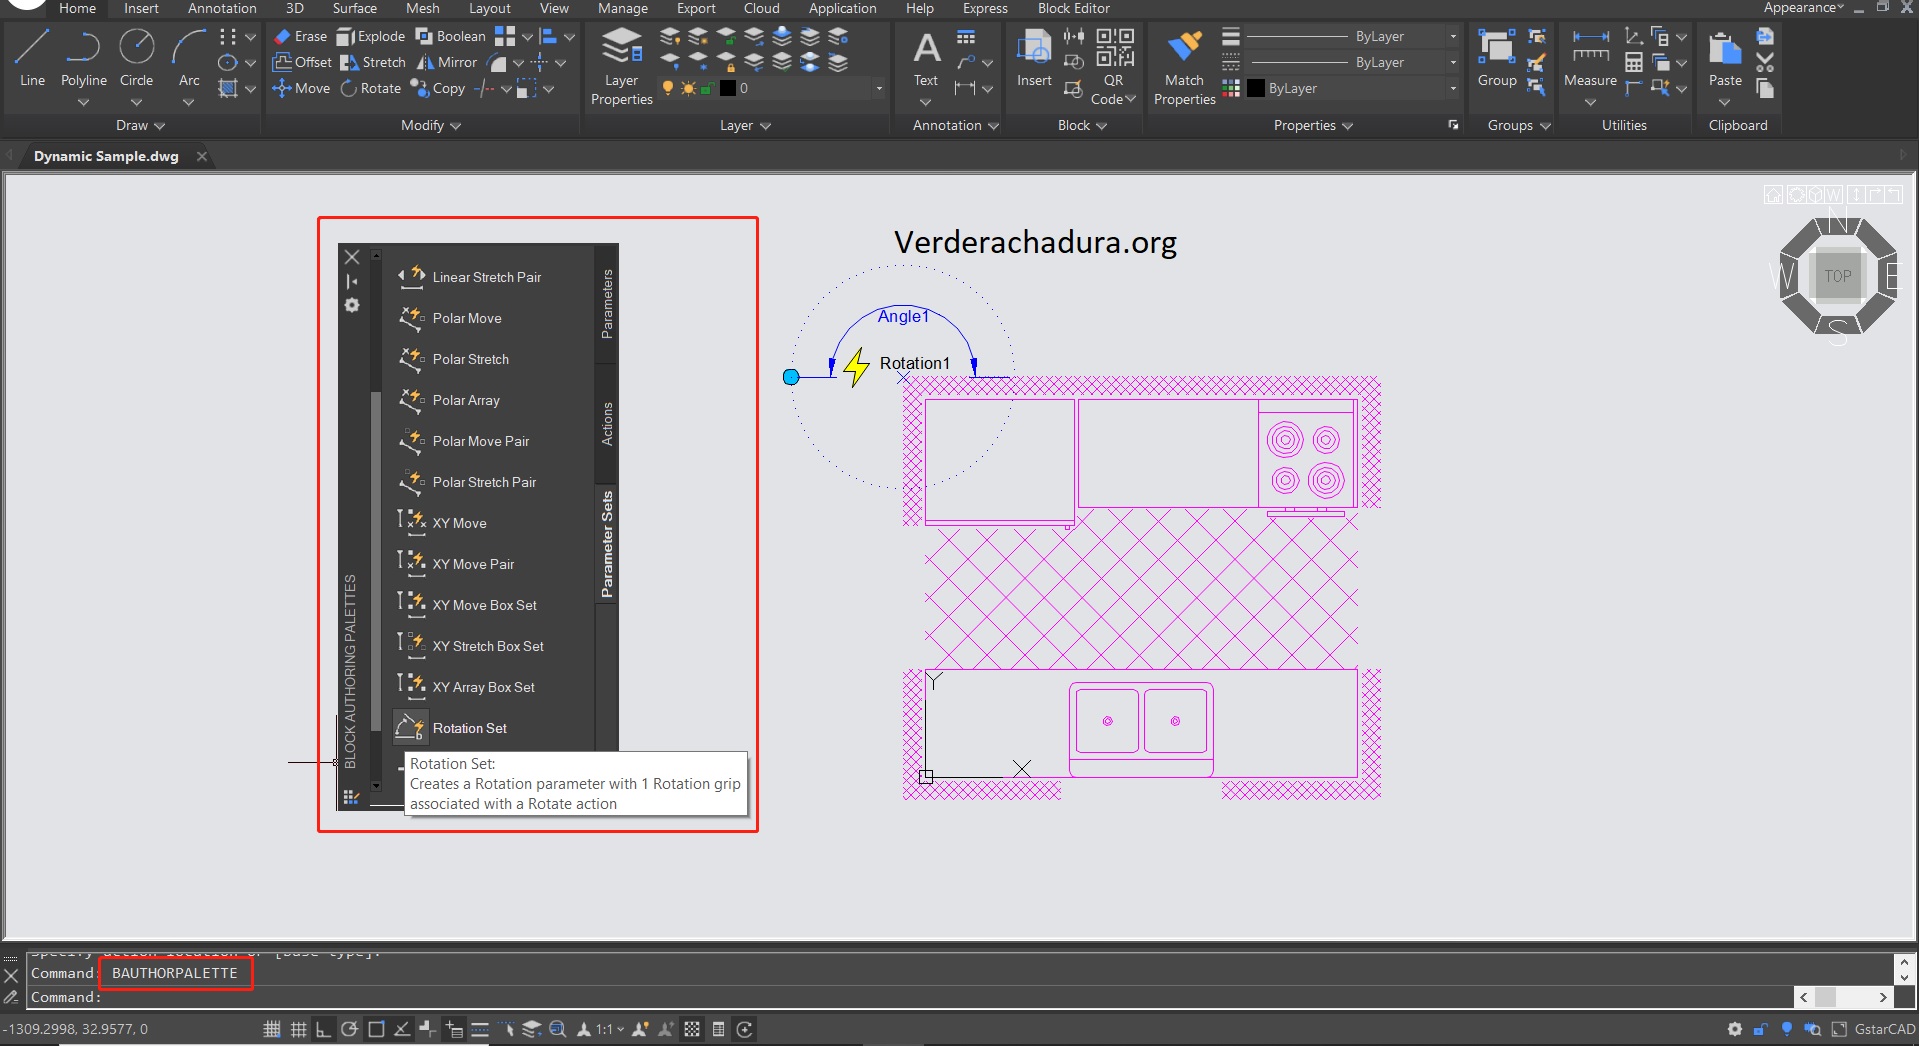Open the Express ribbon tab

click(x=985, y=8)
